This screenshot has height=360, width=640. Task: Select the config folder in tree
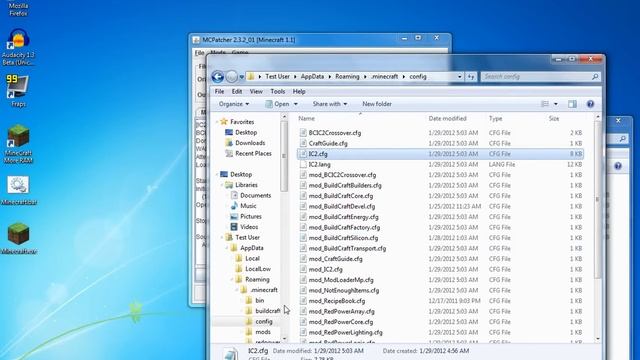(x=264, y=322)
